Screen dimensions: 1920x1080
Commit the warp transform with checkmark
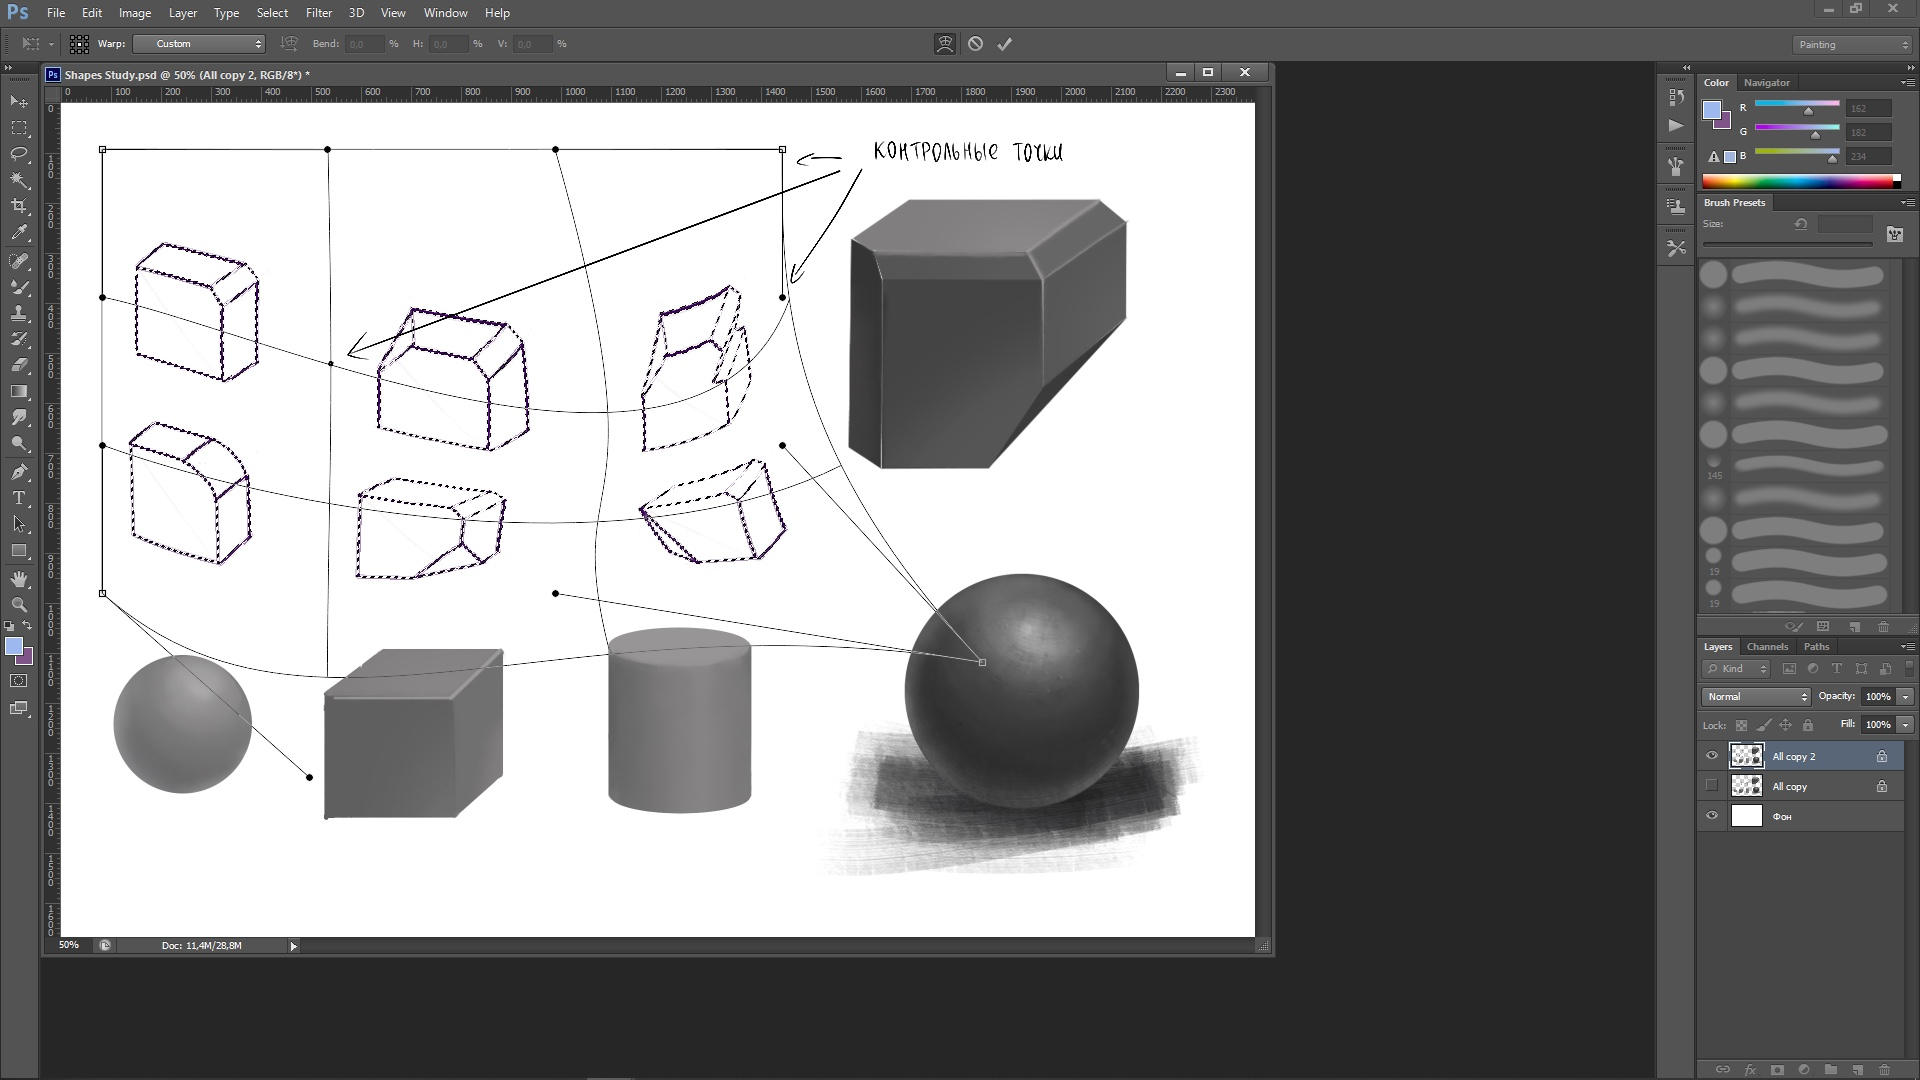(1005, 44)
